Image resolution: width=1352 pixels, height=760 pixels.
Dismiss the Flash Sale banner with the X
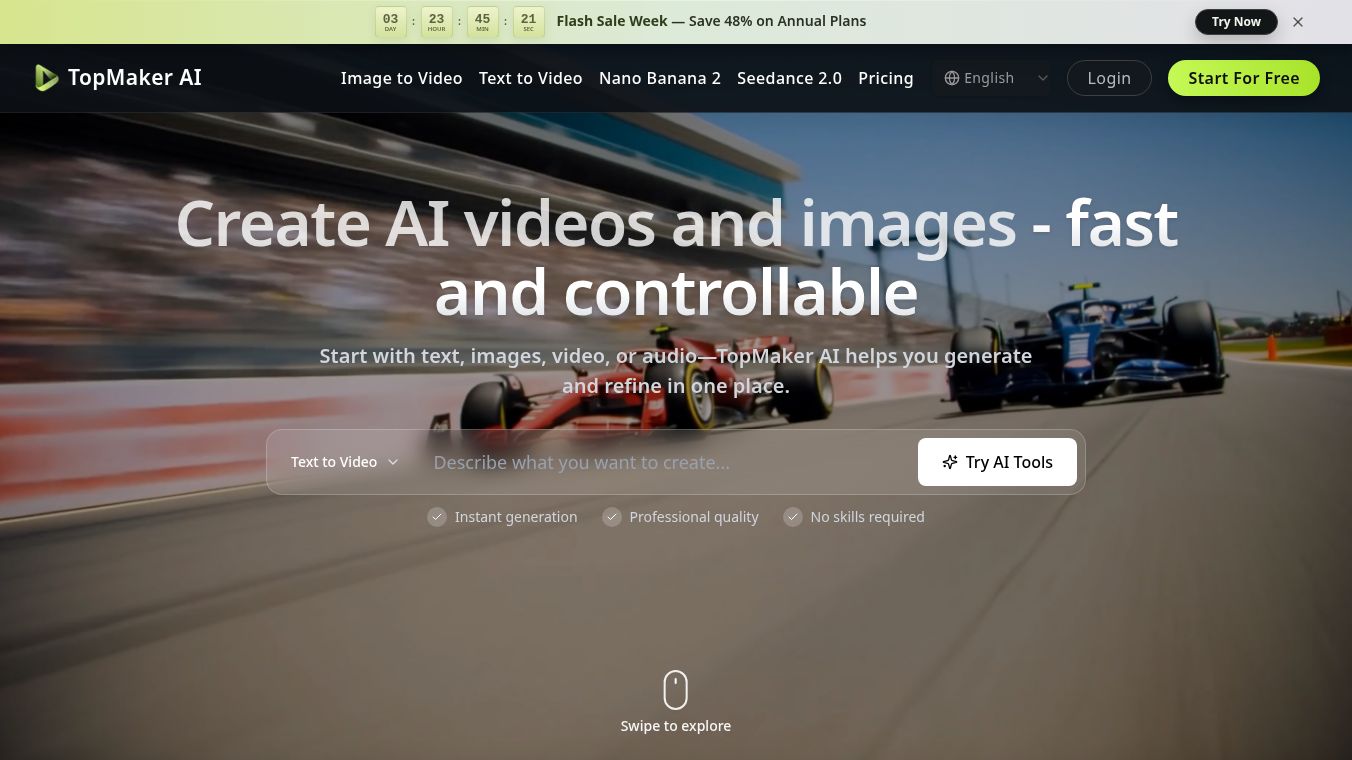click(1297, 21)
